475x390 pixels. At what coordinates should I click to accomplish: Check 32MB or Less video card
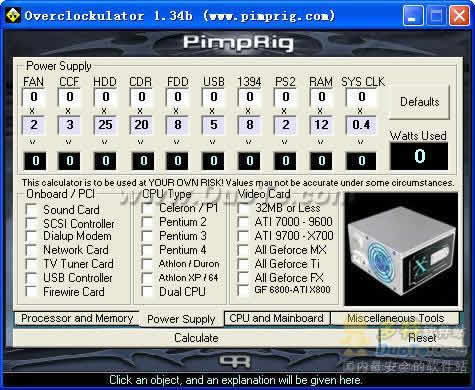pyautogui.click(x=243, y=208)
